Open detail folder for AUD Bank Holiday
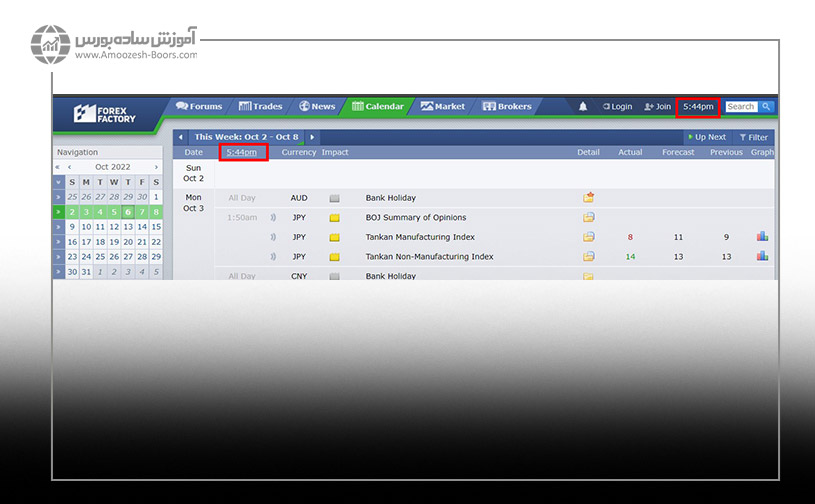Viewport: 815px width, 504px height. pyautogui.click(x=589, y=198)
